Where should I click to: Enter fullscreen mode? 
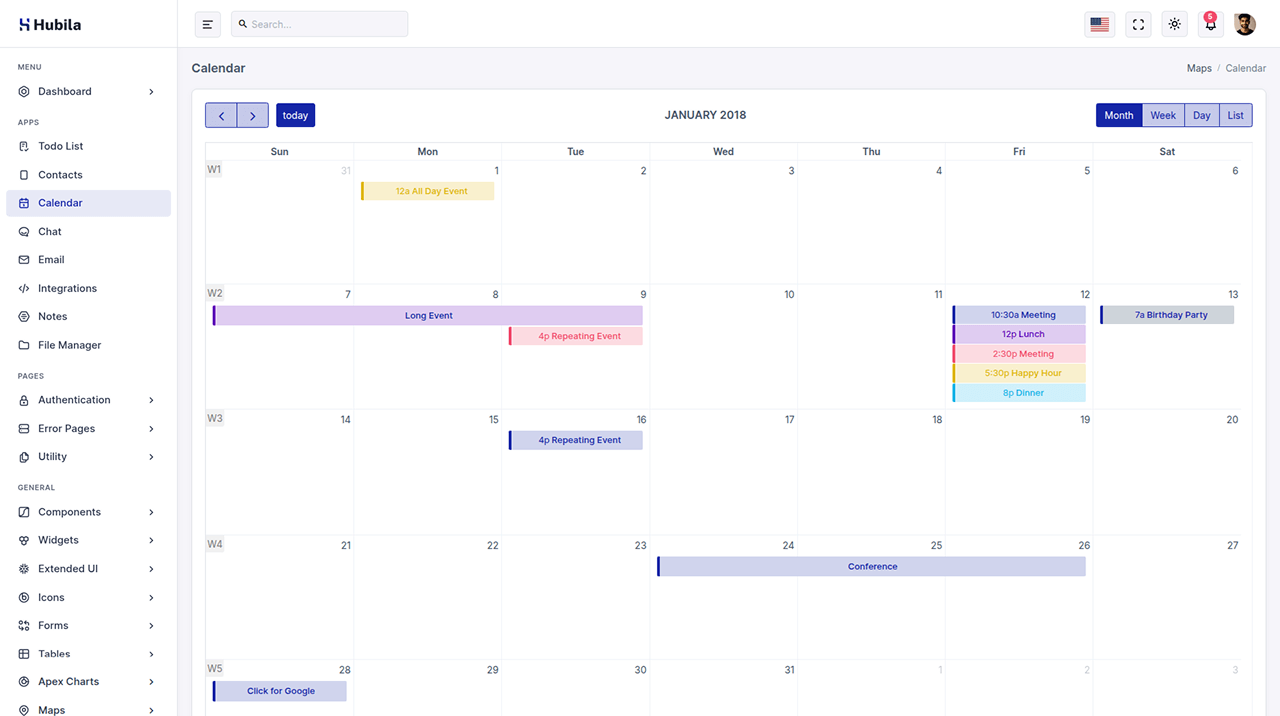click(x=1138, y=24)
